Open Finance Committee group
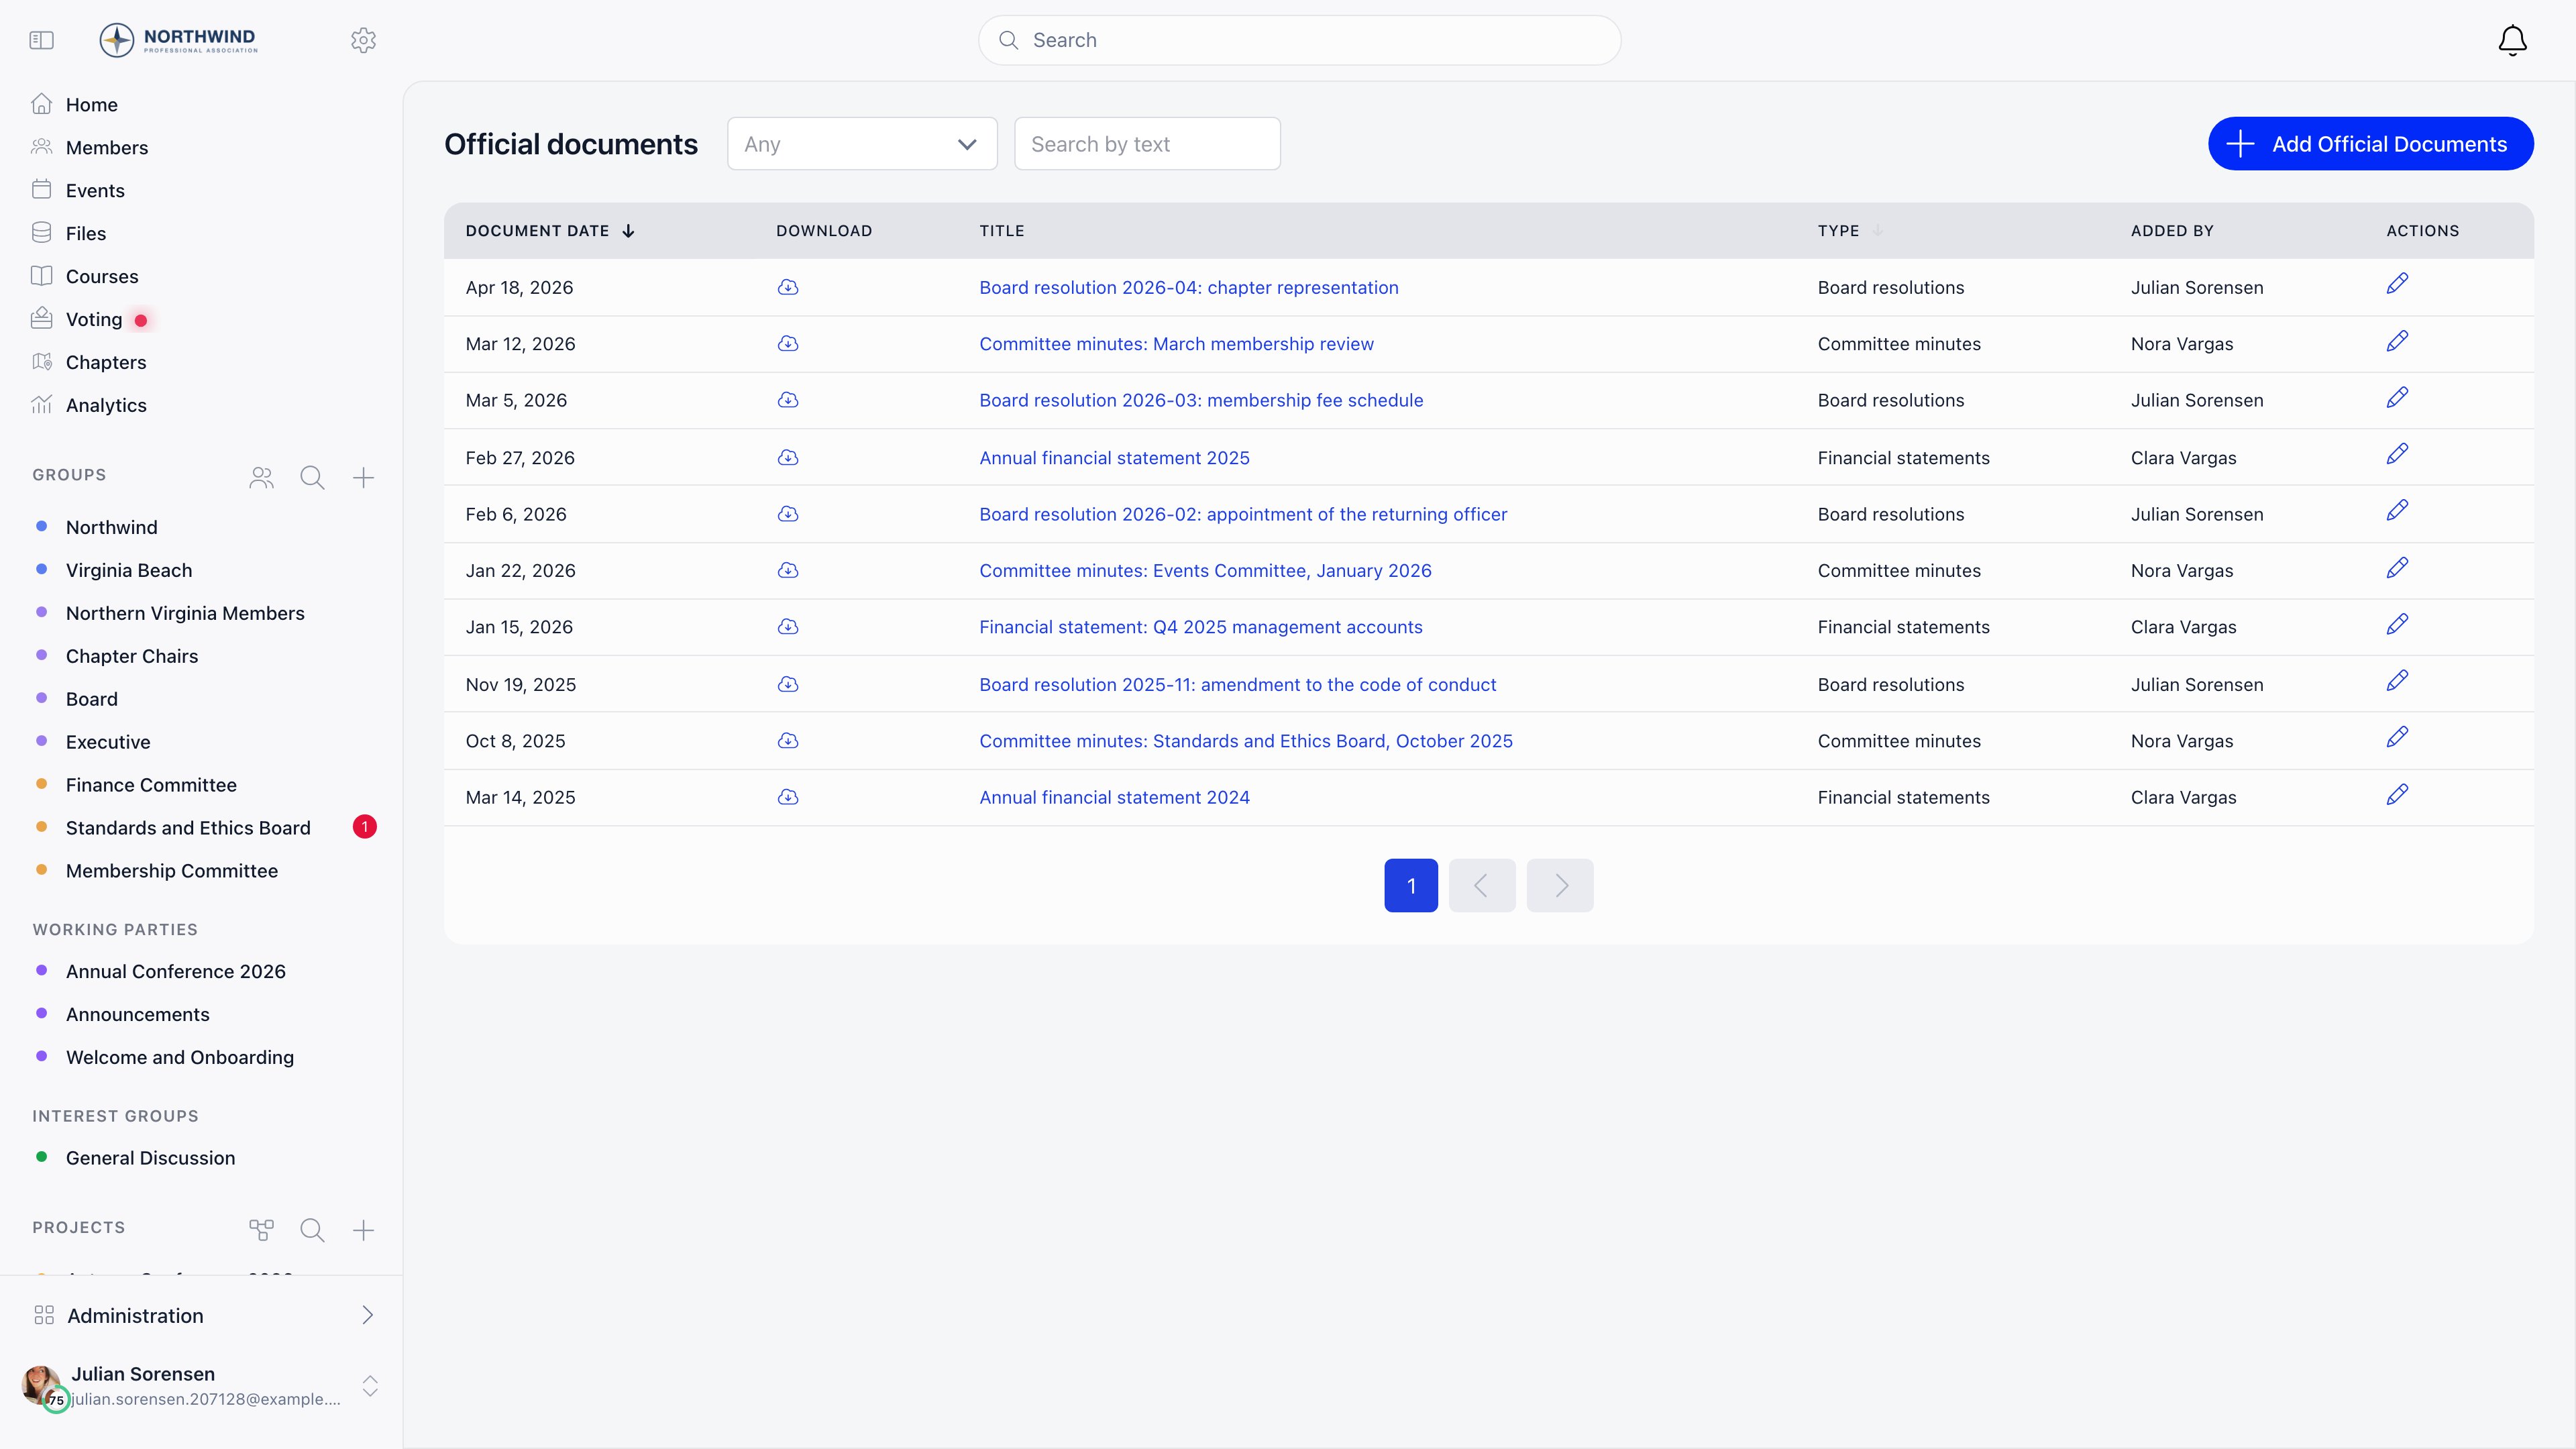 tap(151, 785)
